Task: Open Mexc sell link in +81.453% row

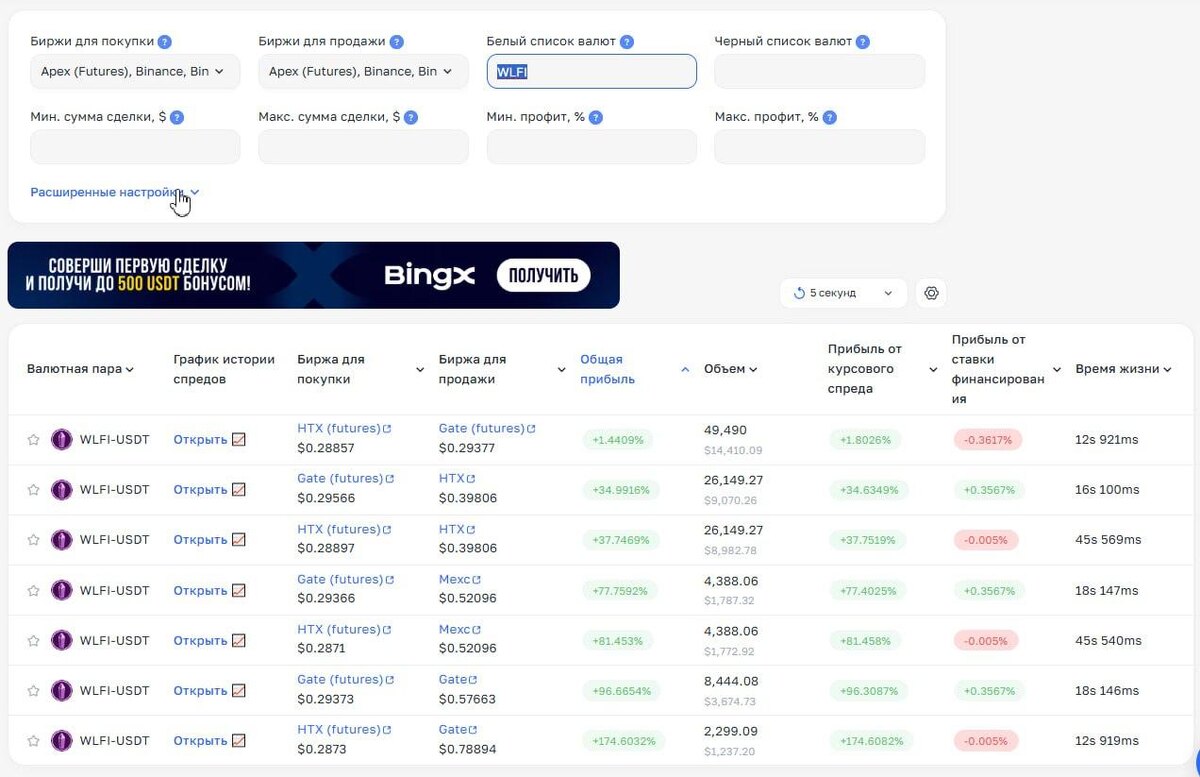Action: pos(460,630)
